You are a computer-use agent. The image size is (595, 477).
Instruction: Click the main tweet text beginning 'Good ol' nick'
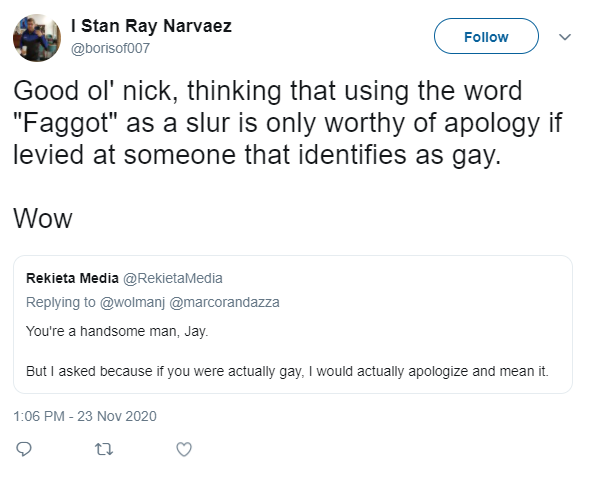[288, 123]
